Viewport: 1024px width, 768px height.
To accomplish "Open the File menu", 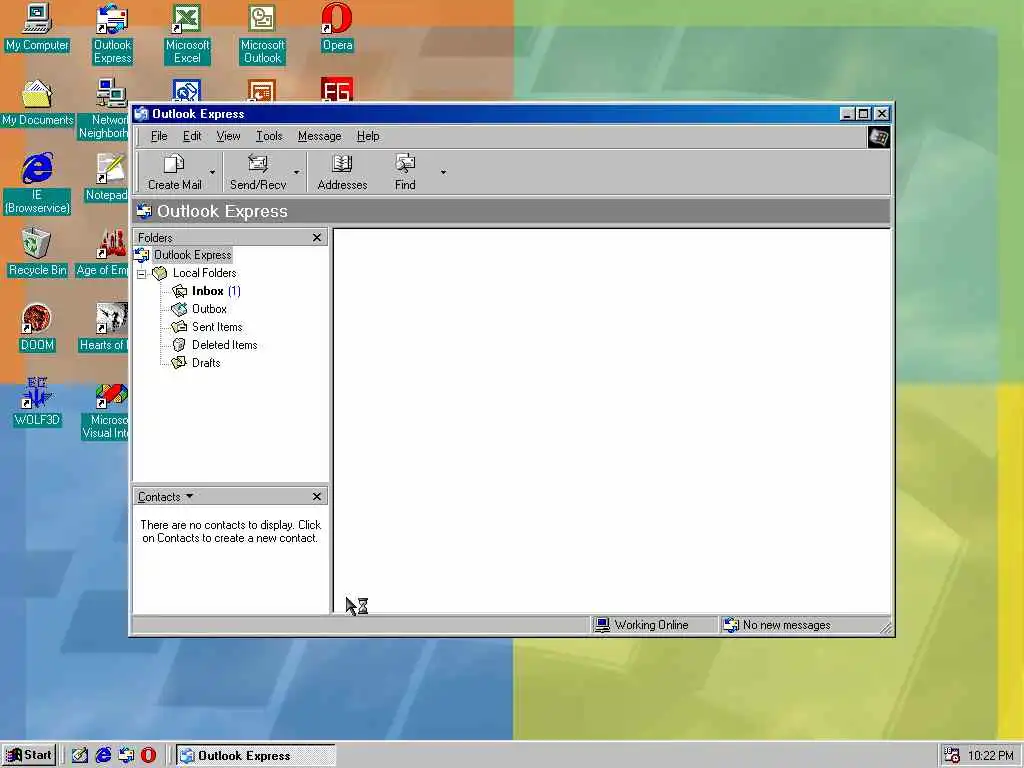I will point(159,136).
